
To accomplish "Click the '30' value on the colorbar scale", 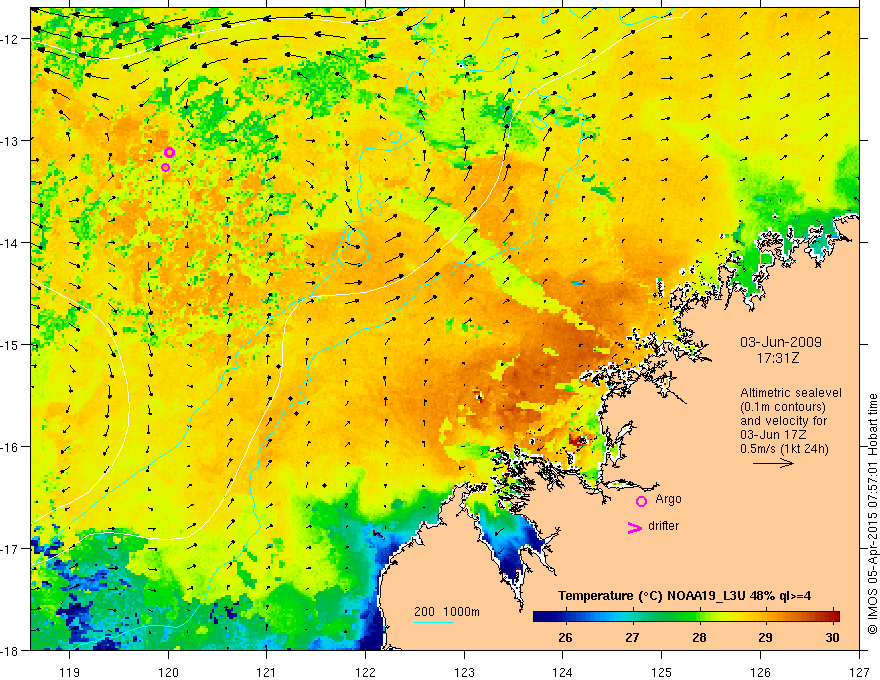I will tap(832, 637).
